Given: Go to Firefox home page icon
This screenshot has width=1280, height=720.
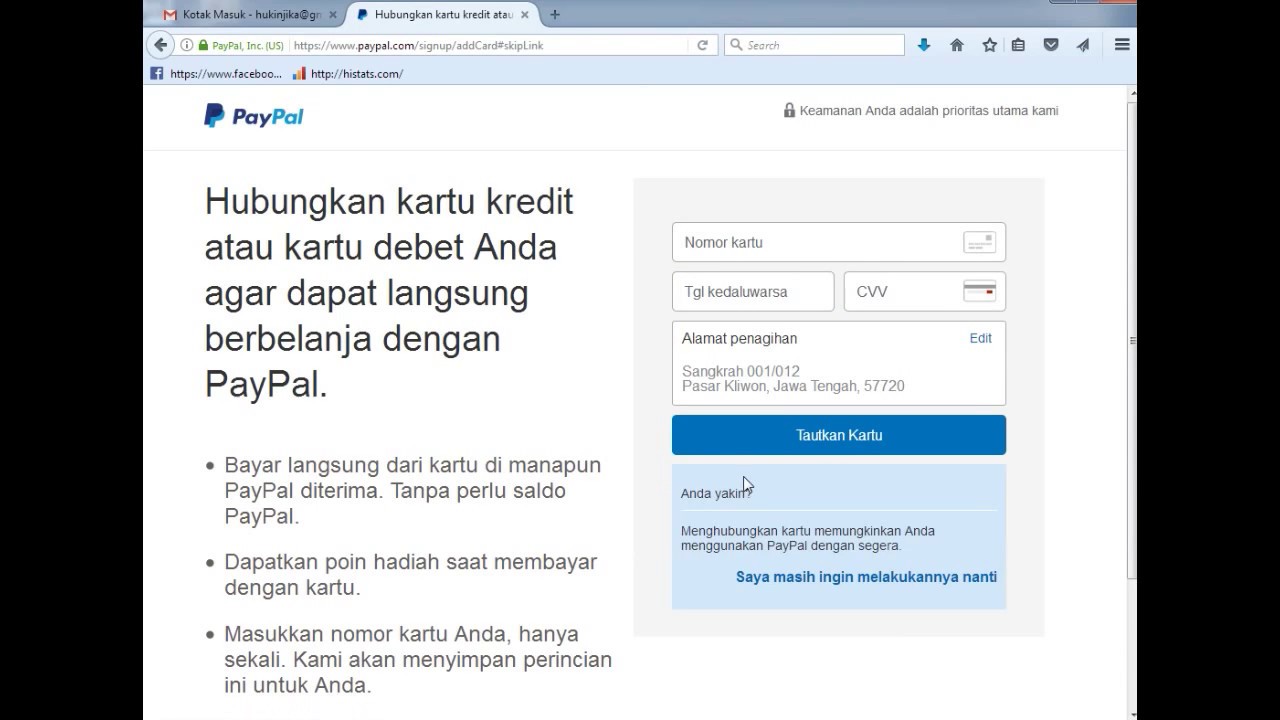Looking at the screenshot, I should click(x=957, y=45).
